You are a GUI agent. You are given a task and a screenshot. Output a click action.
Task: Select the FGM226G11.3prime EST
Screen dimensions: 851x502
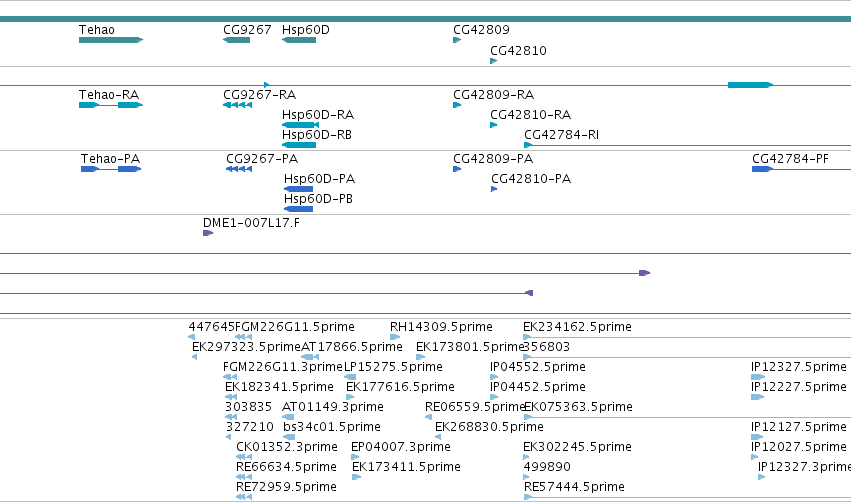[x=230, y=377]
